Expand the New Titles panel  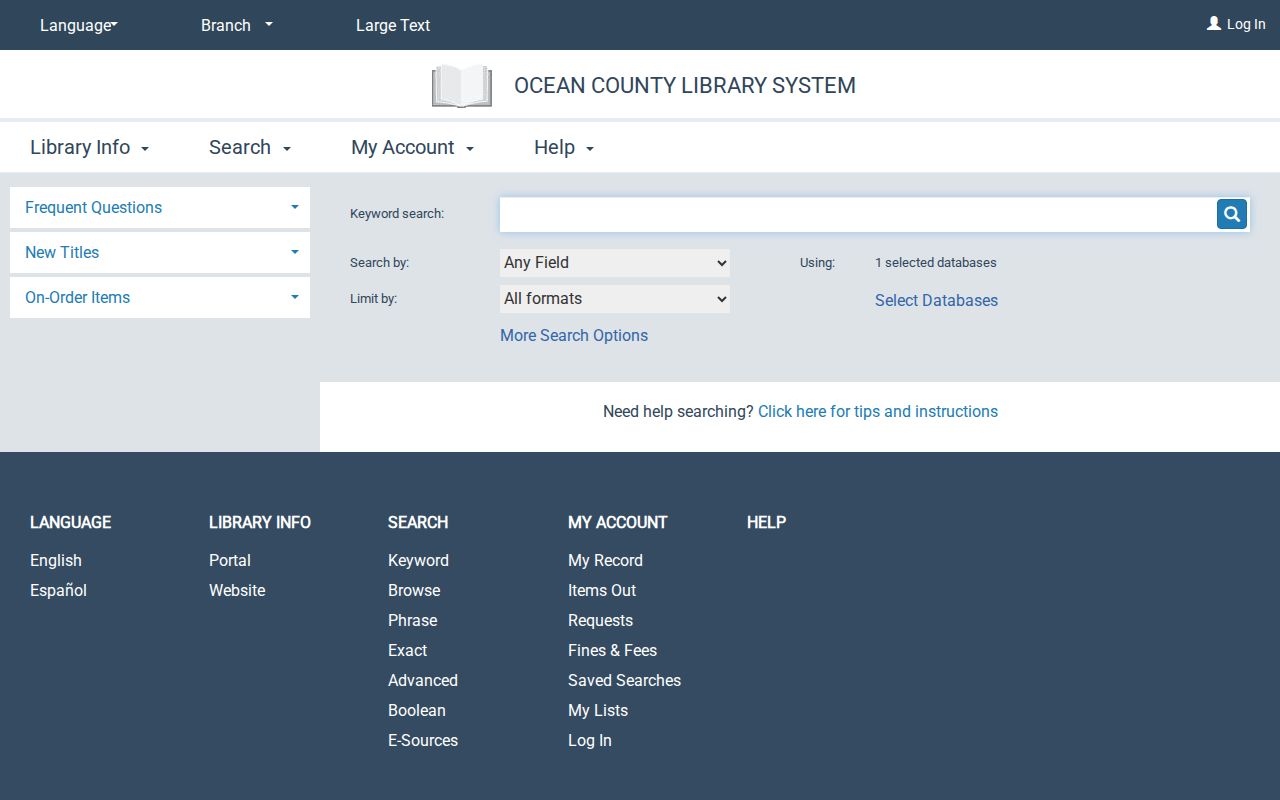click(x=160, y=252)
